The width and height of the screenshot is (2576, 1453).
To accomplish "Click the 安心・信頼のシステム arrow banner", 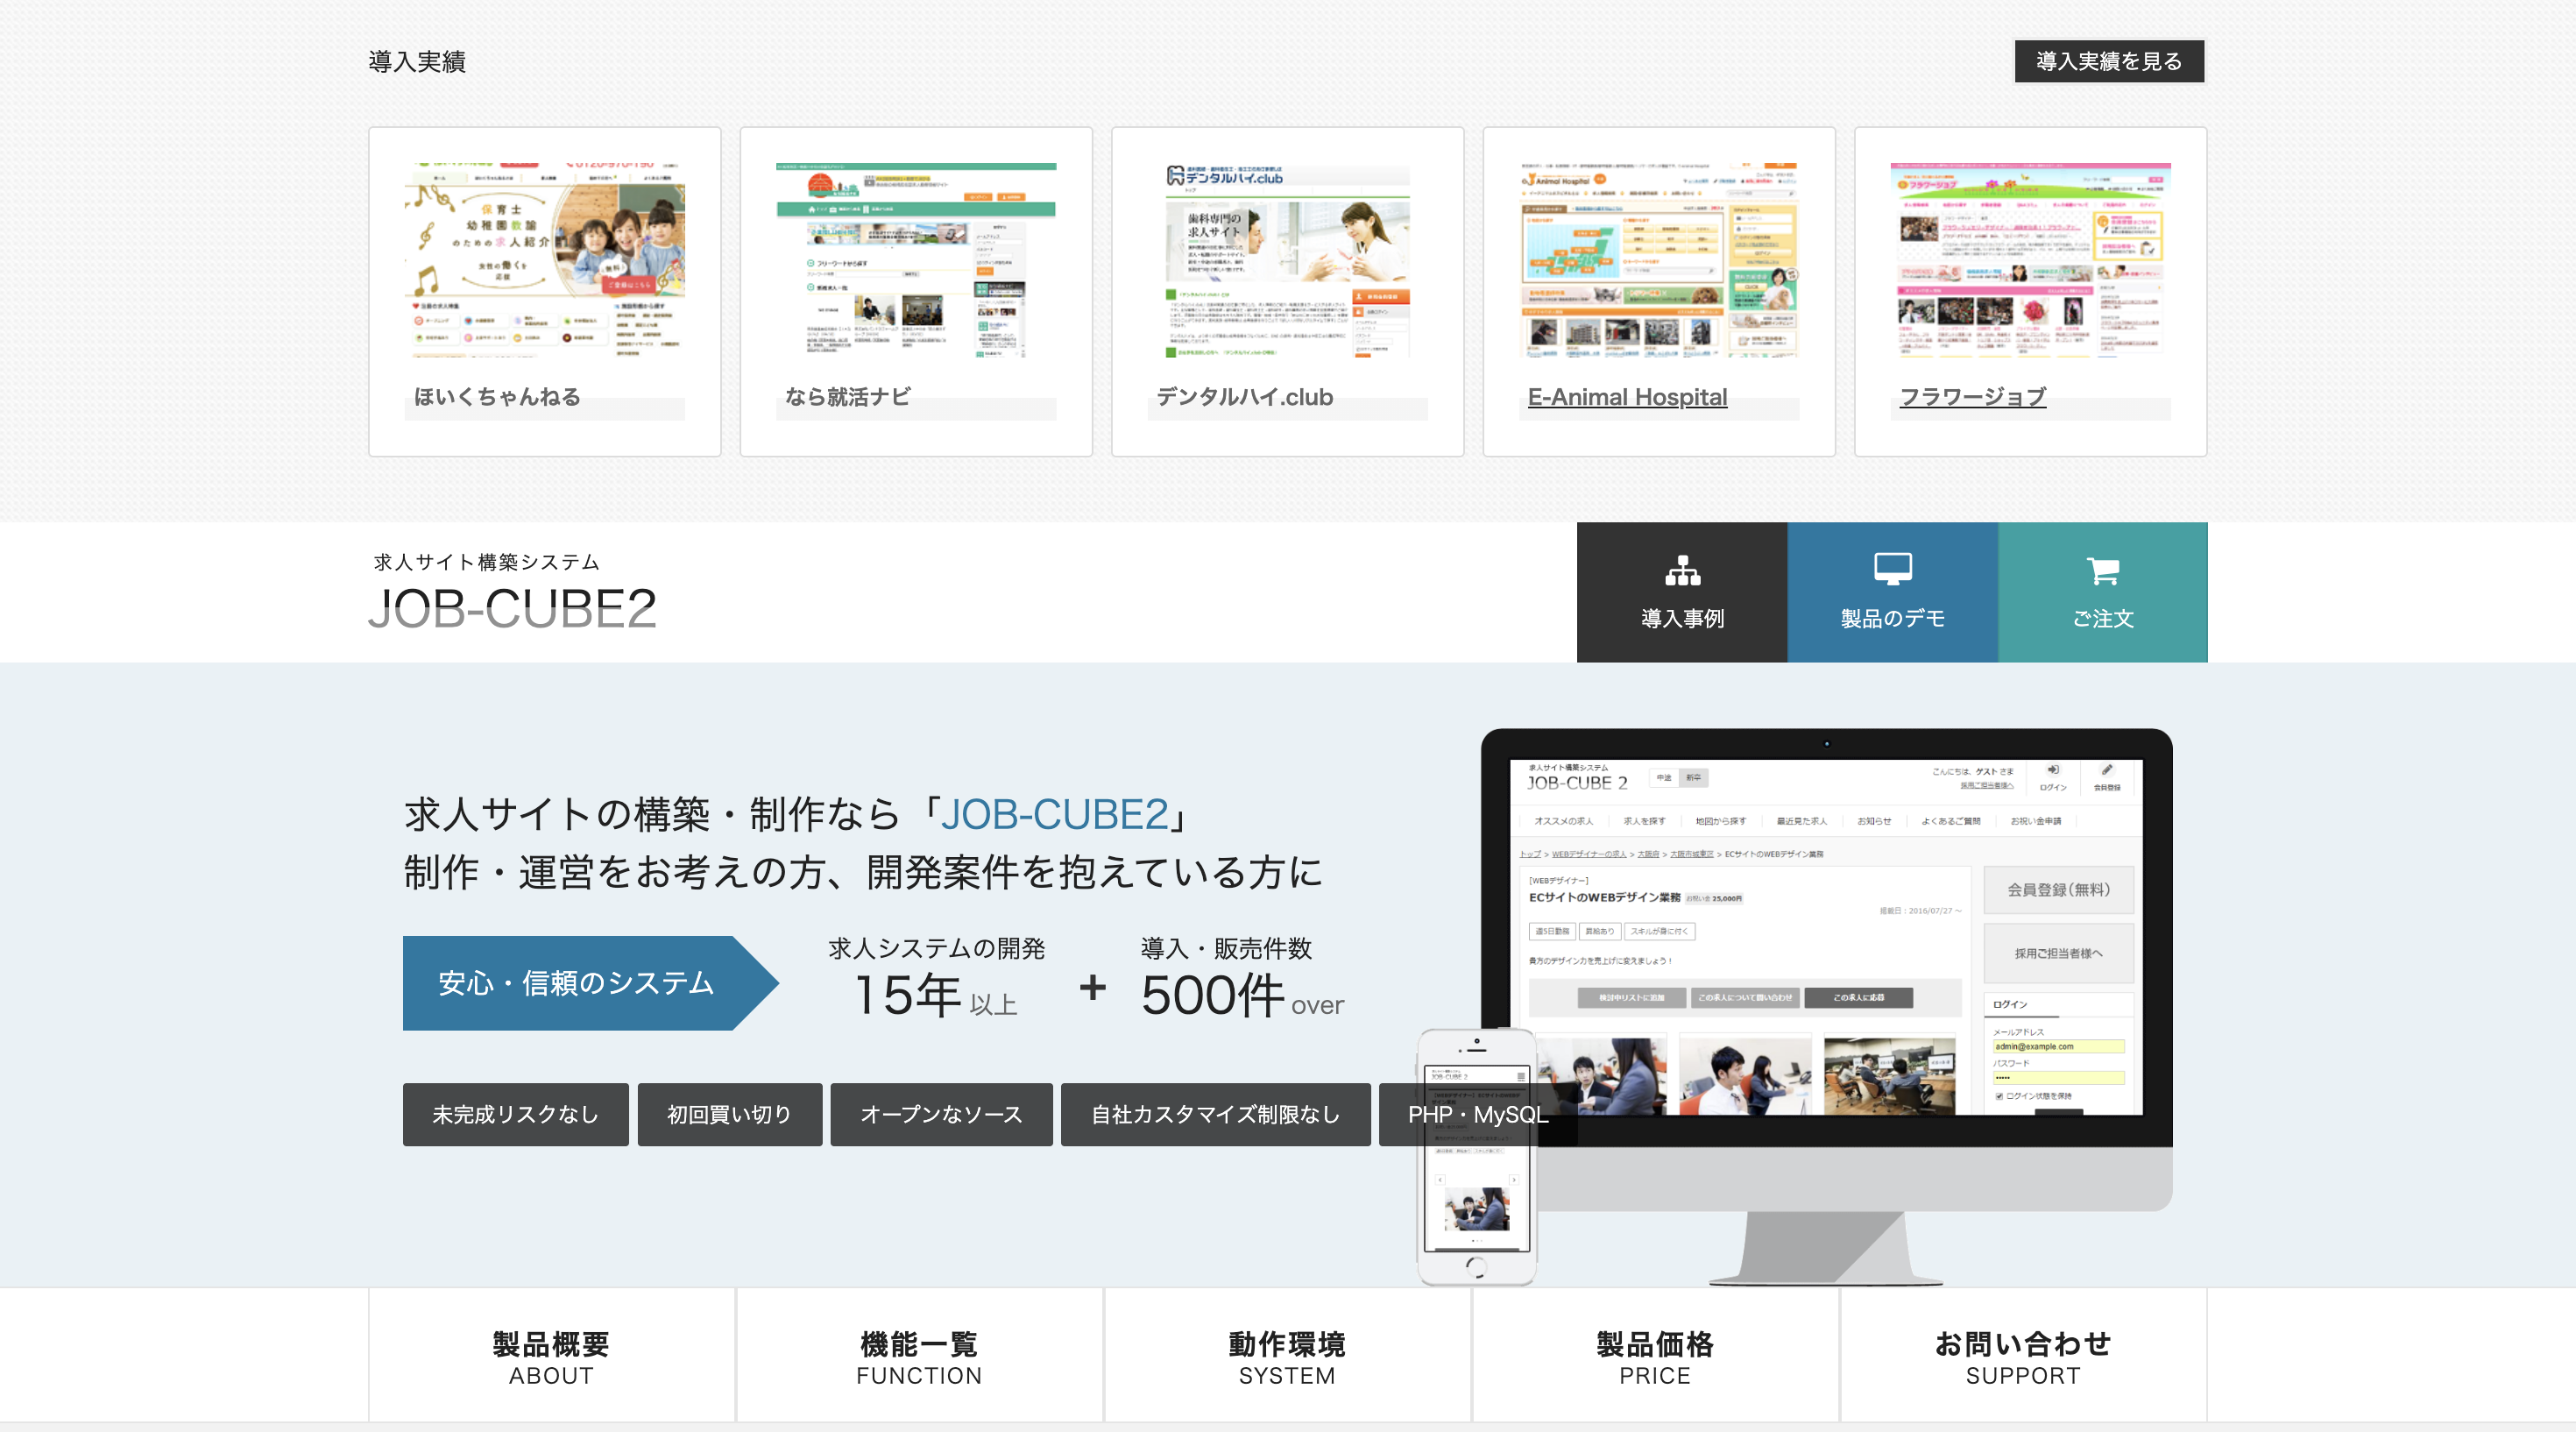I will [x=576, y=983].
